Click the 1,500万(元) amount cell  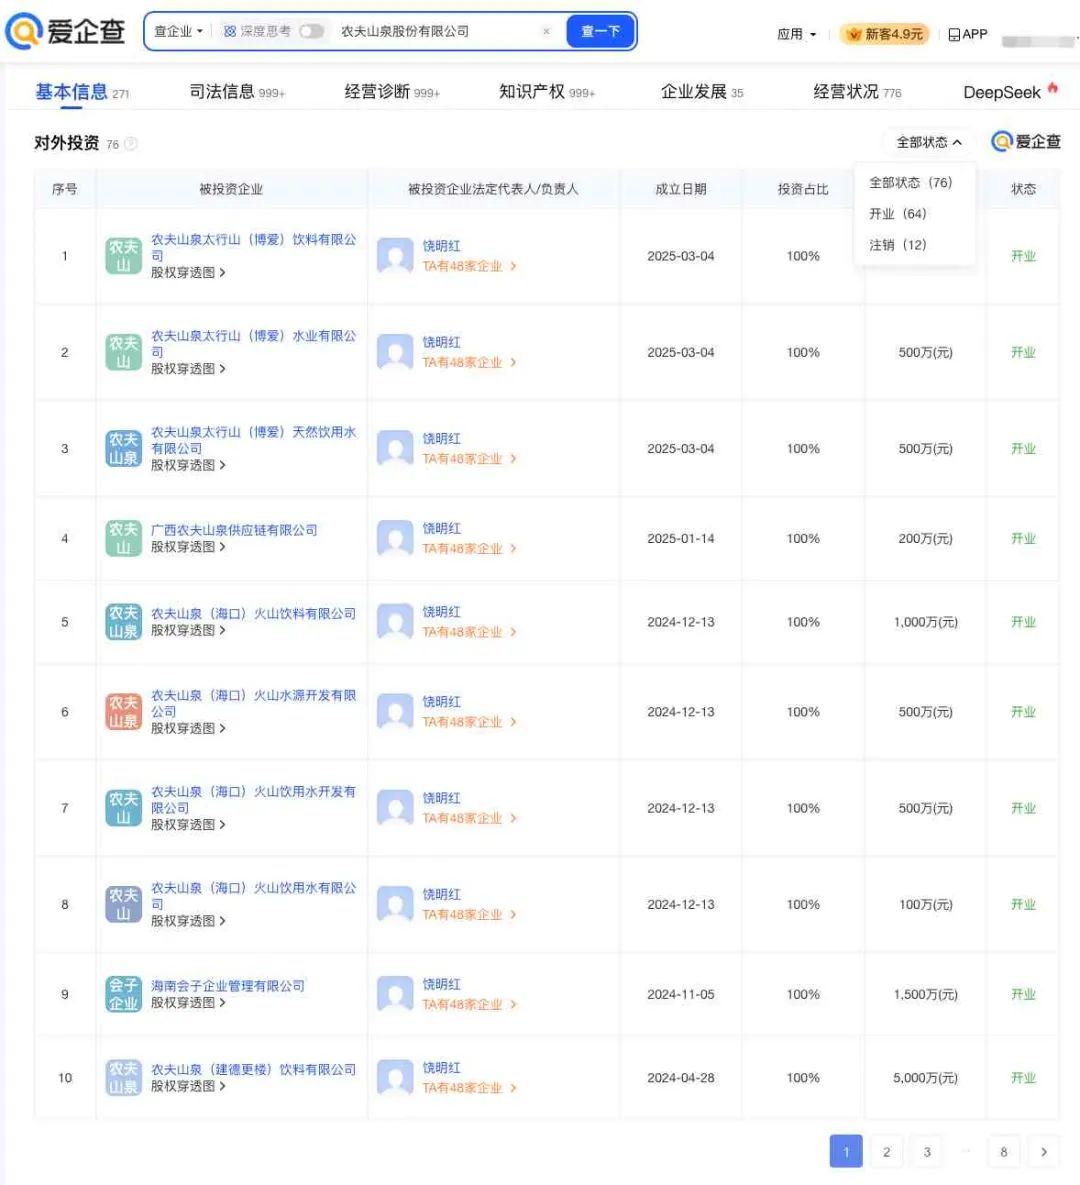[925, 995]
